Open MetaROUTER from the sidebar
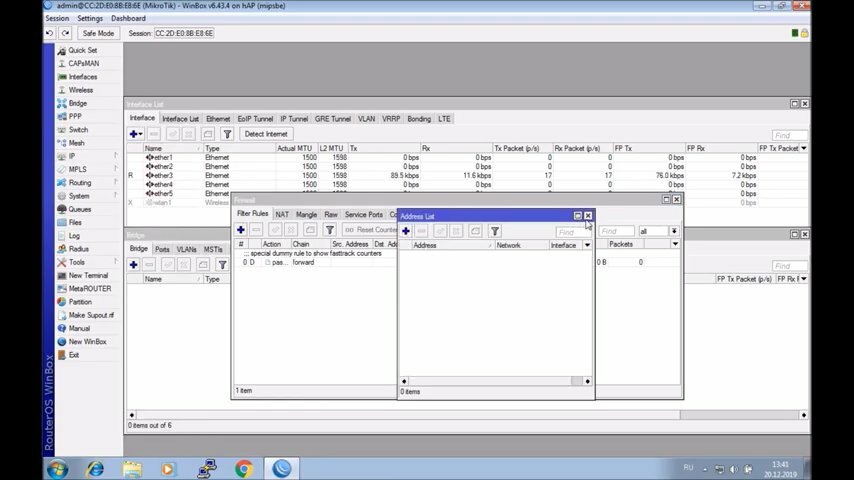Screen dimensions: 854x480 tap(89, 289)
